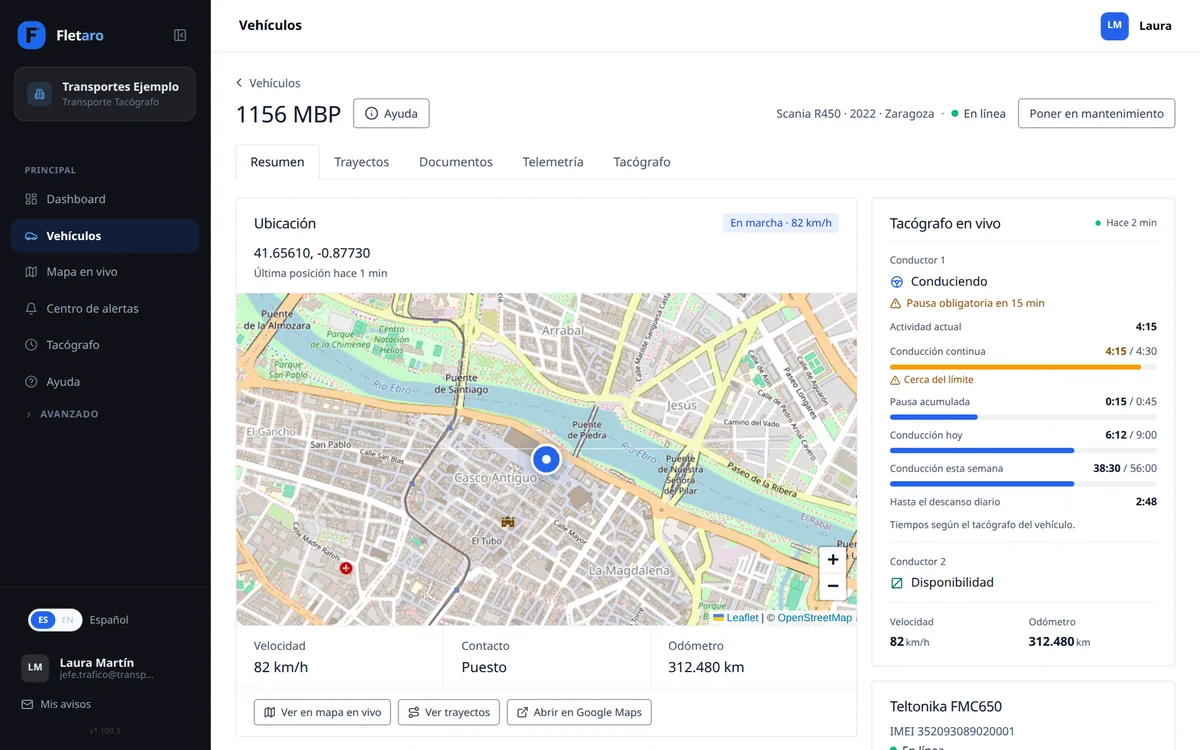The width and height of the screenshot is (1200, 750).
Task: Open the Transportes Ejemplo company selector
Action: pyautogui.click(x=105, y=94)
